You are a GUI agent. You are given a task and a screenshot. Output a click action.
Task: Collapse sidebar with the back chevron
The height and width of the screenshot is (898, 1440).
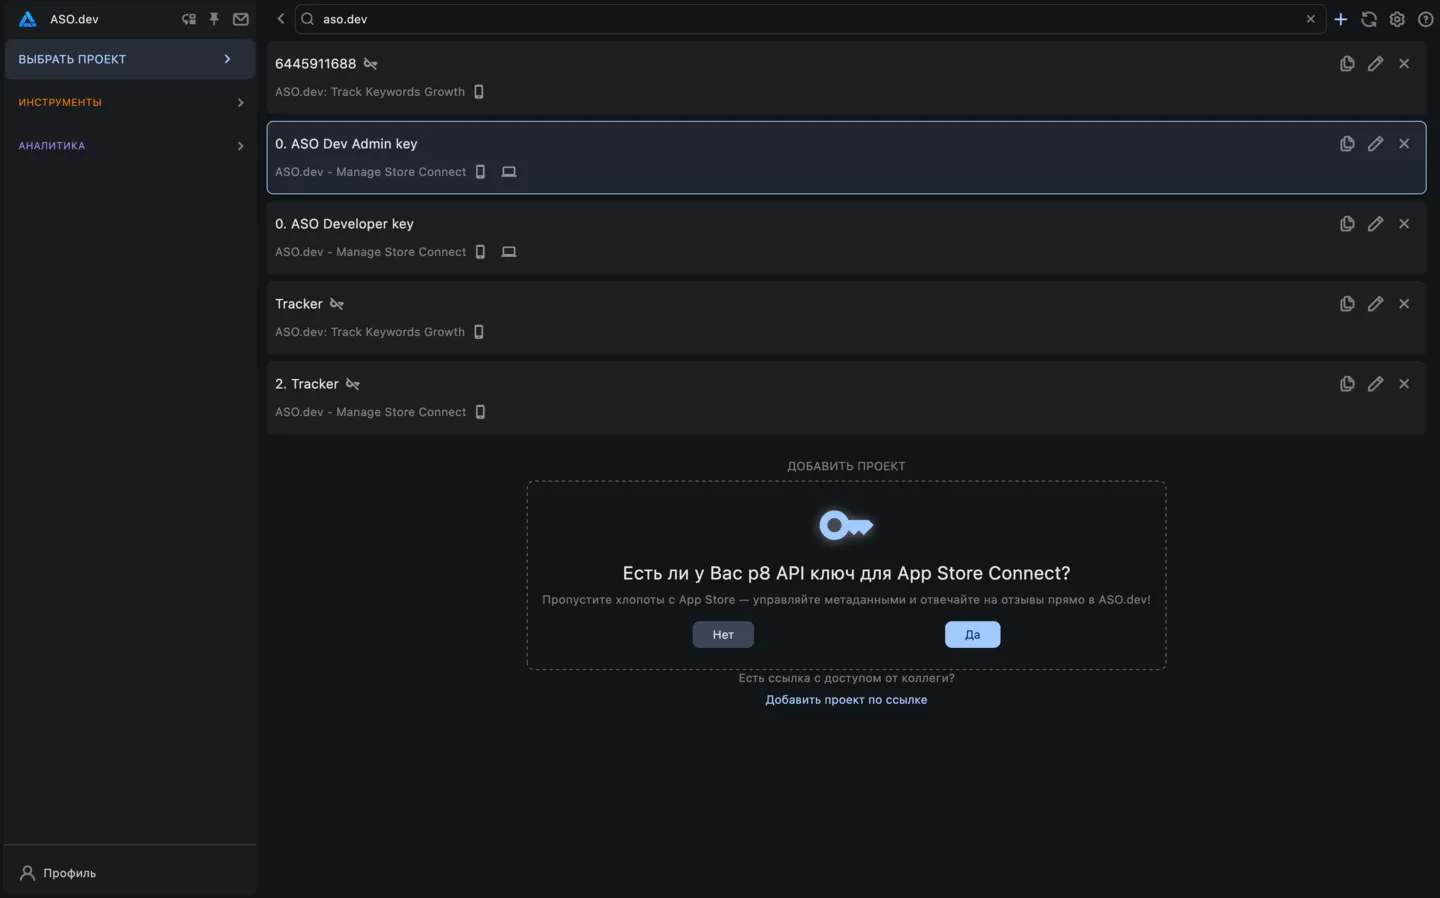tap(281, 19)
